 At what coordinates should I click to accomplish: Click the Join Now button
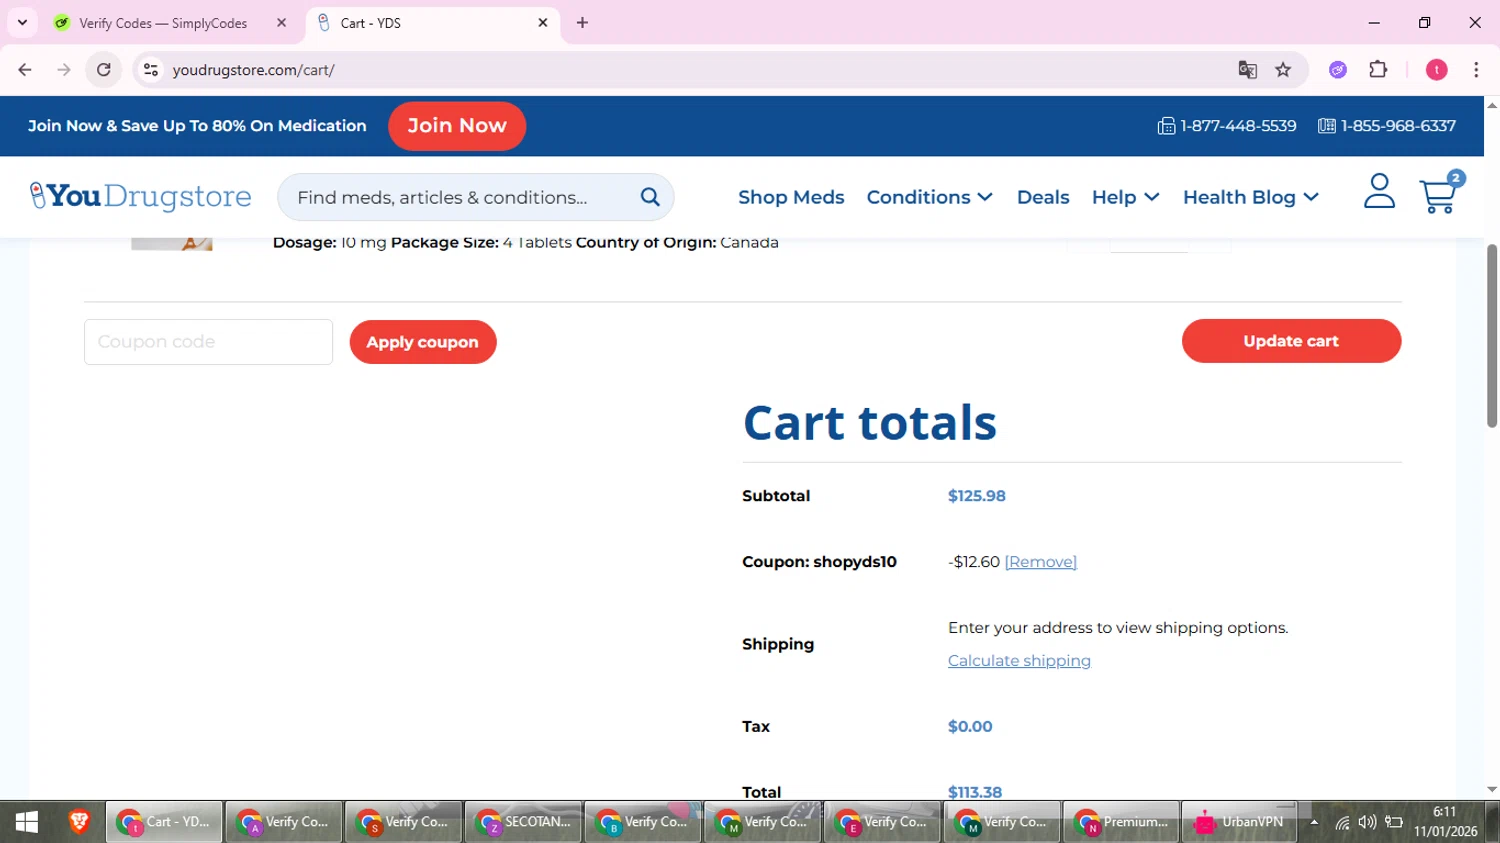[457, 126]
